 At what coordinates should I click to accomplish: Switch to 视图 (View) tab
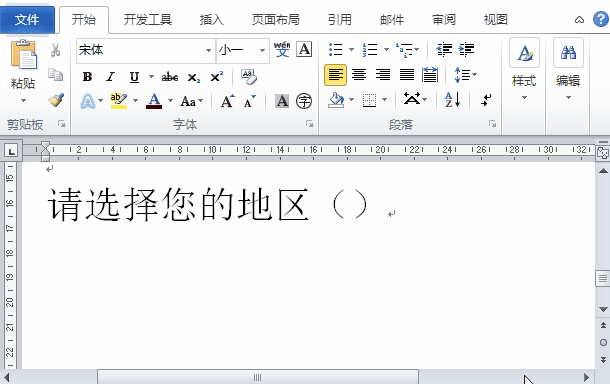496,19
